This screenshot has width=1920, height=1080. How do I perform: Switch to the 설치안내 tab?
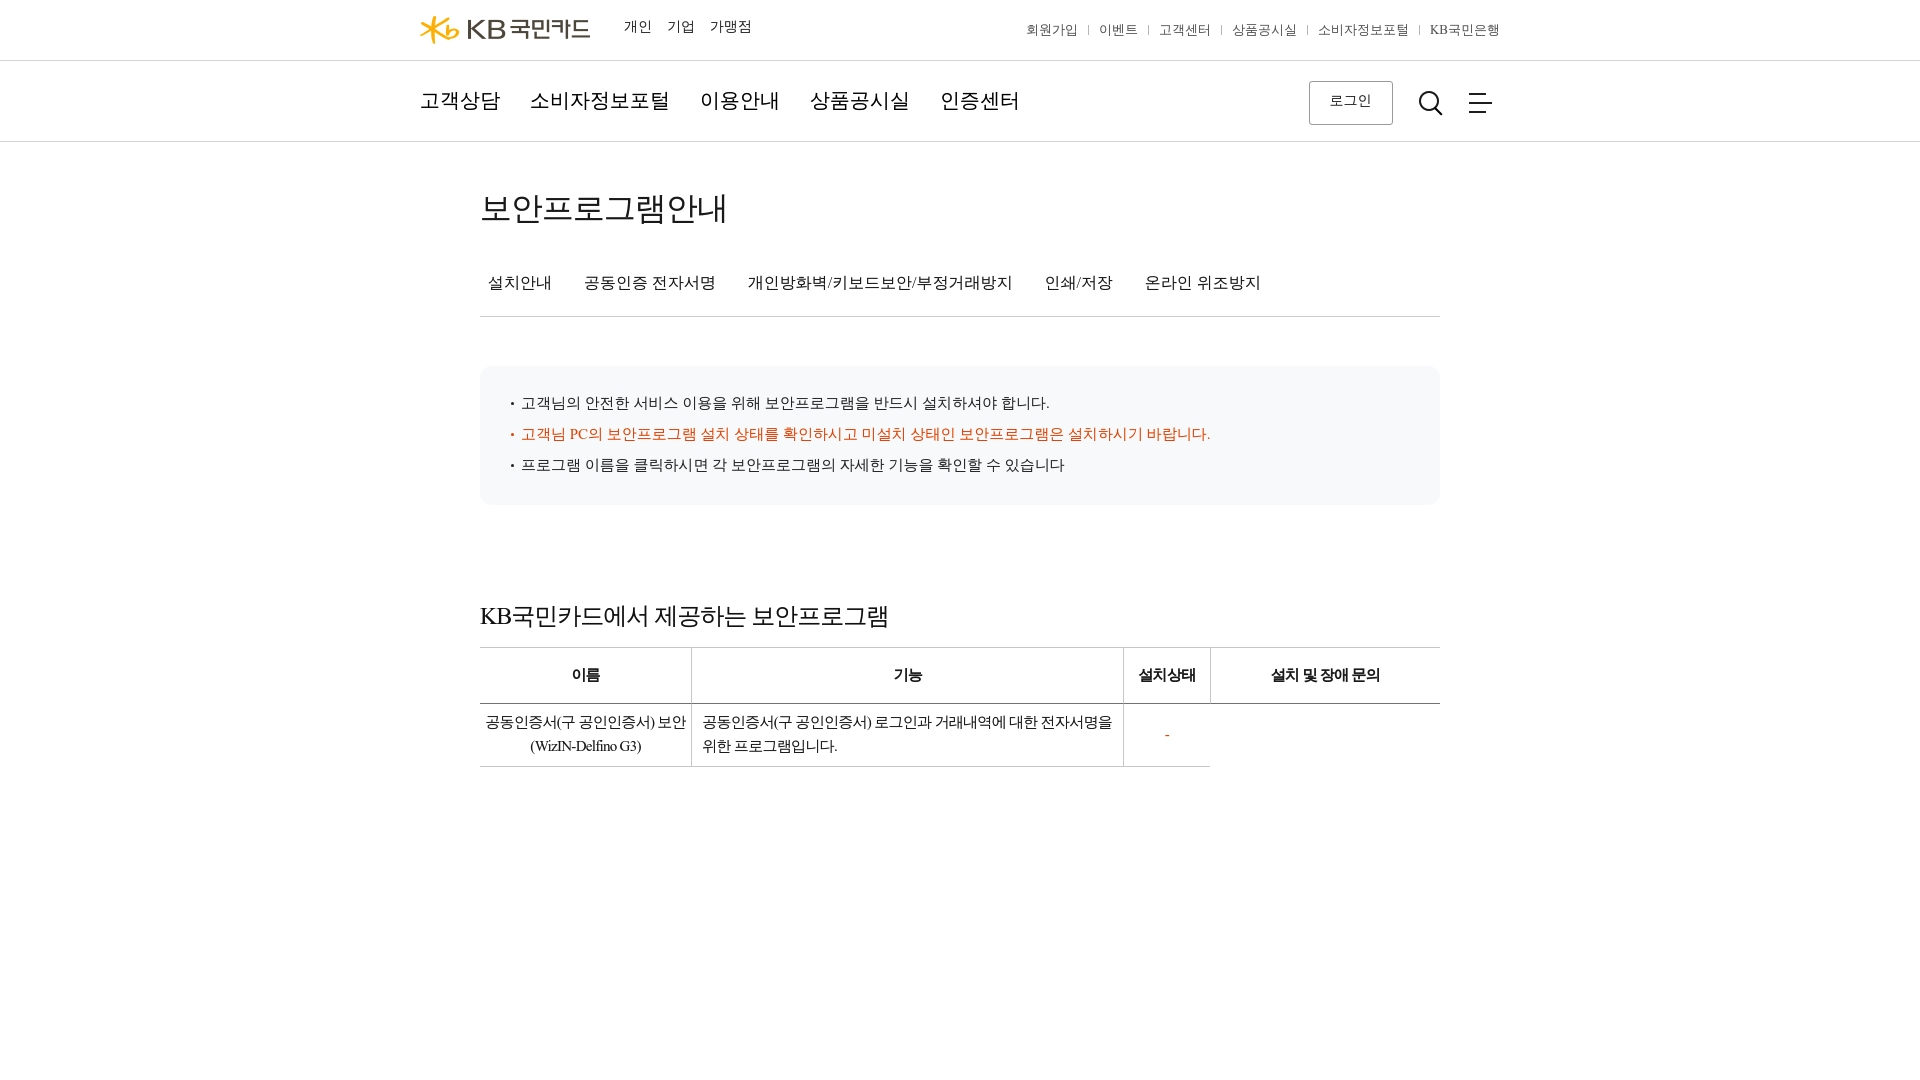coord(519,283)
